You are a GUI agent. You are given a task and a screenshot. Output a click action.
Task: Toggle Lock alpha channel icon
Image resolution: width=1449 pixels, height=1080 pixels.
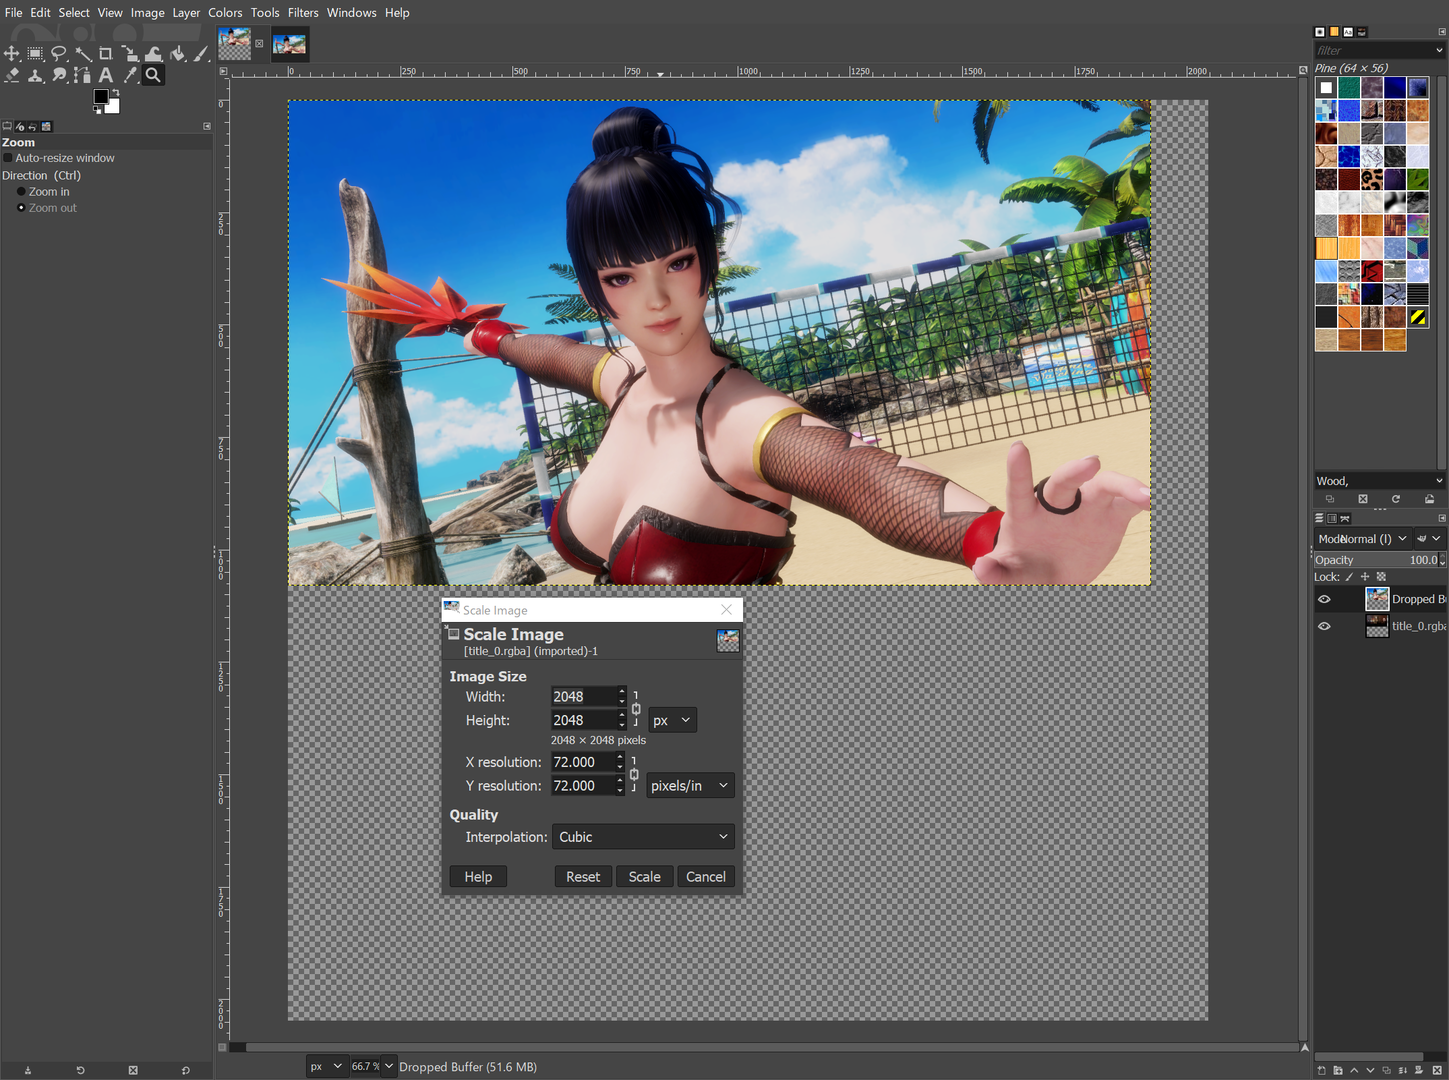[x=1381, y=577]
